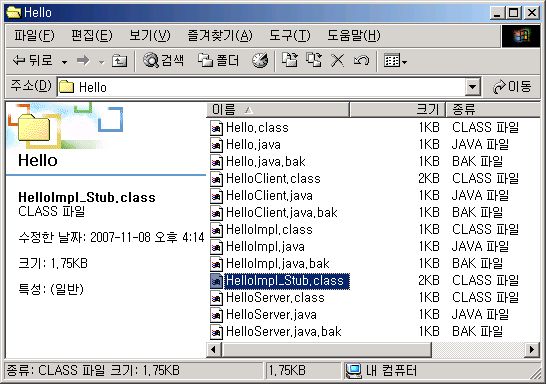This screenshot has height=384, width=546.
Task: Select the HelloClient.java.bak file name
Action: click(x=282, y=213)
